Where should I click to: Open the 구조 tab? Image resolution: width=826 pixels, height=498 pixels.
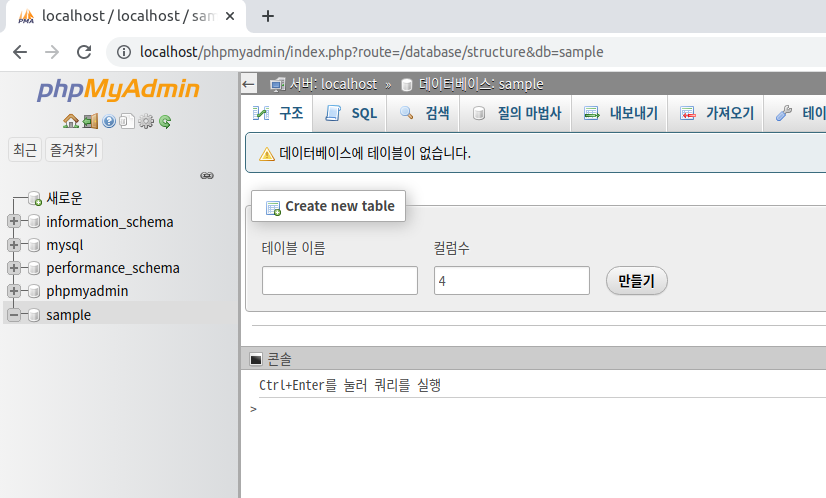click(x=278, y=113)
